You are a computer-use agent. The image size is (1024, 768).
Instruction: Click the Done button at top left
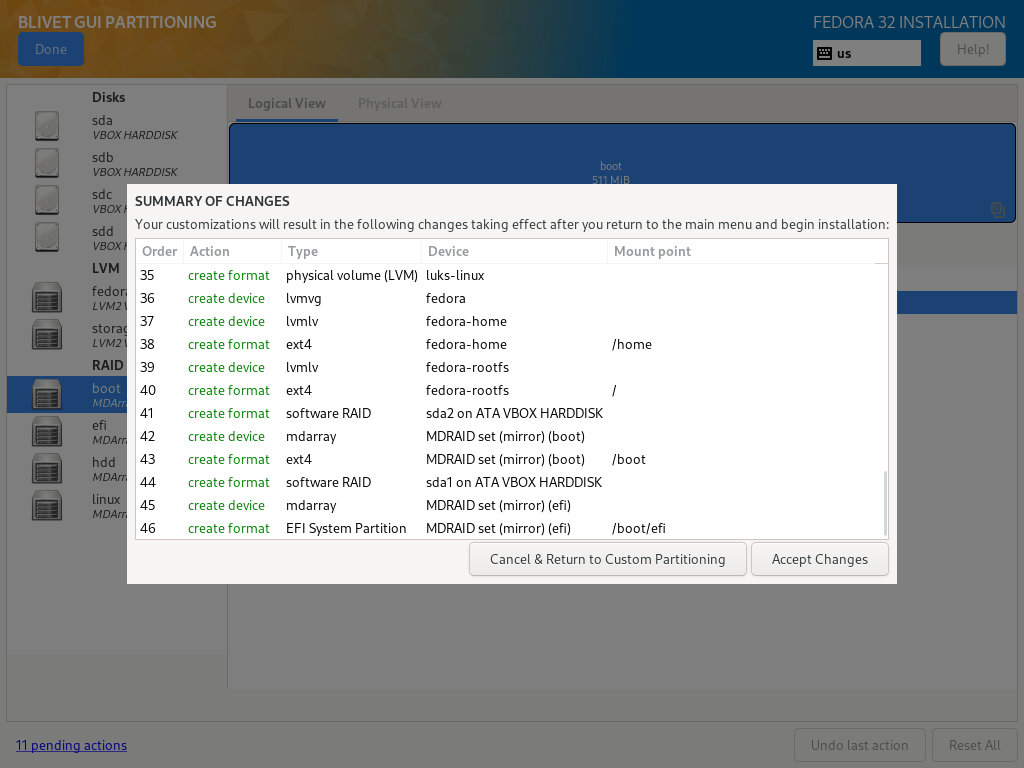pyautogui.click(x=51, y=49)
